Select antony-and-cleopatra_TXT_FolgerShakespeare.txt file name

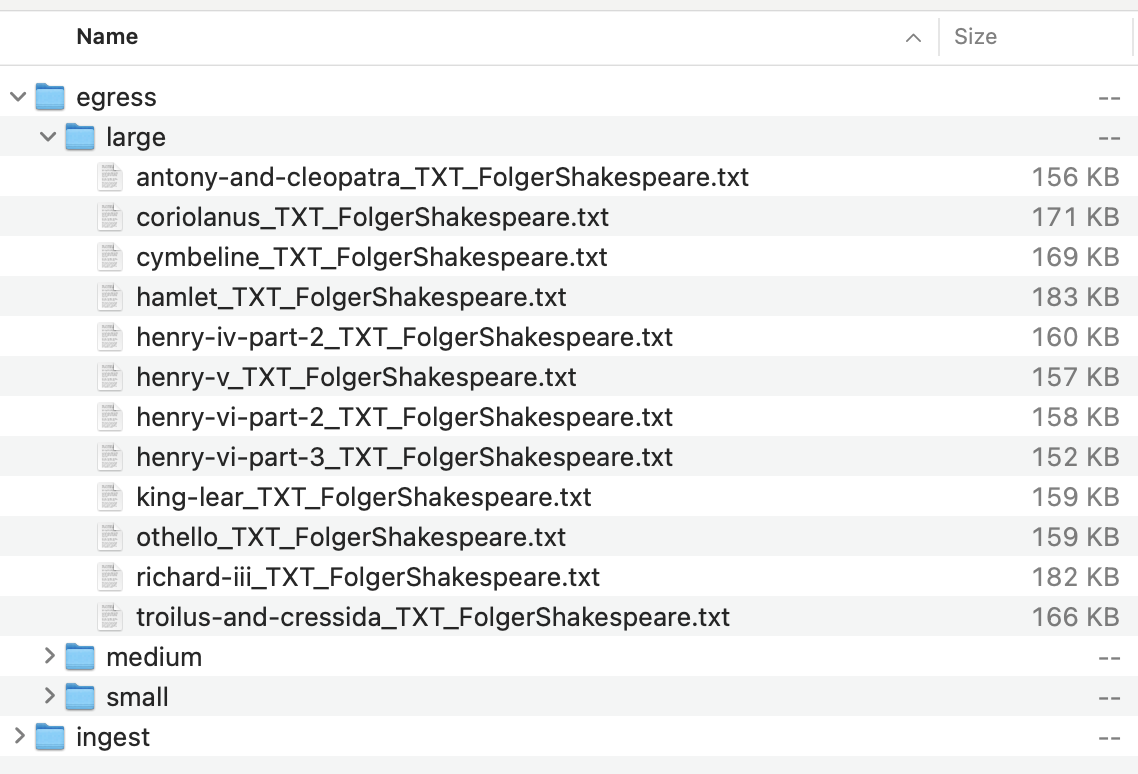coord(442,177)
